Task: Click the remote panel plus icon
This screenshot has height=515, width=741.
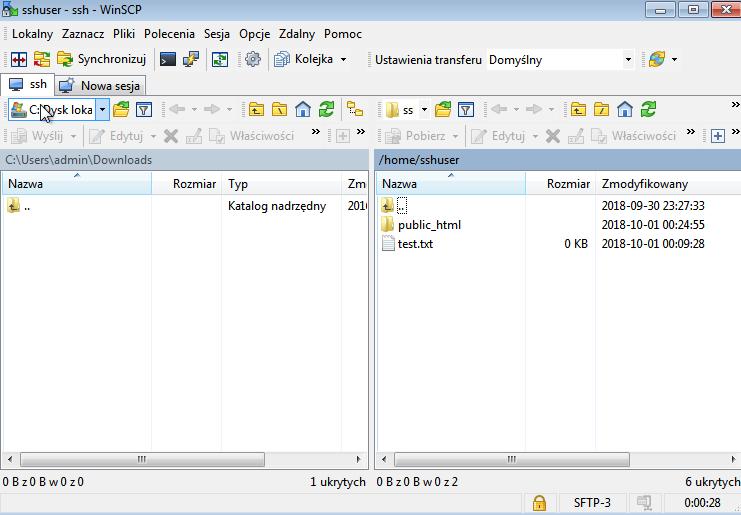Action: 718,136
